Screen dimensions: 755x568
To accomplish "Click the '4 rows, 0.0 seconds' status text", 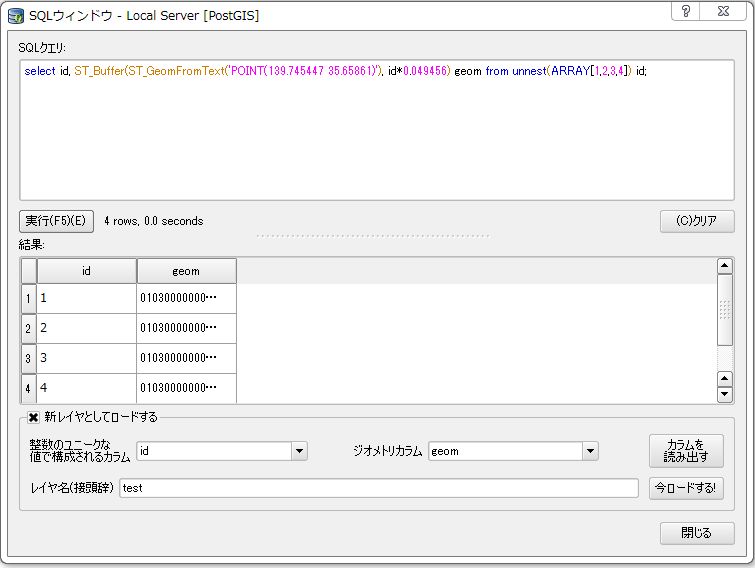I will [x=154, y=221].
